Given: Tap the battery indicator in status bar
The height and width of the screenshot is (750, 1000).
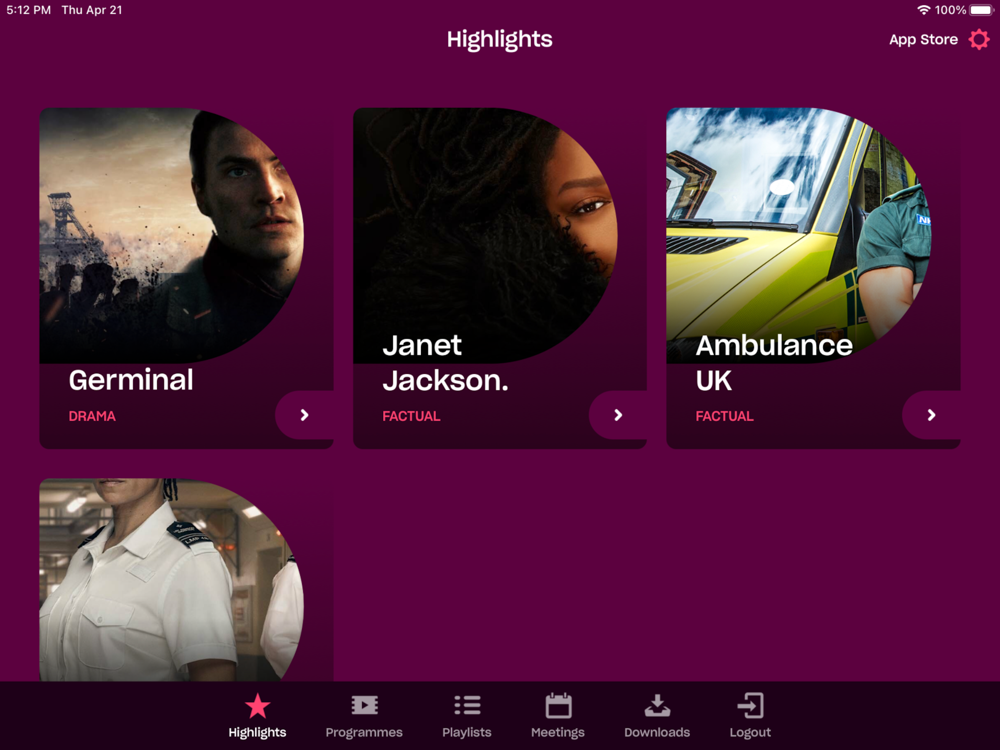Looking at the screenshot, I should 982,10.
